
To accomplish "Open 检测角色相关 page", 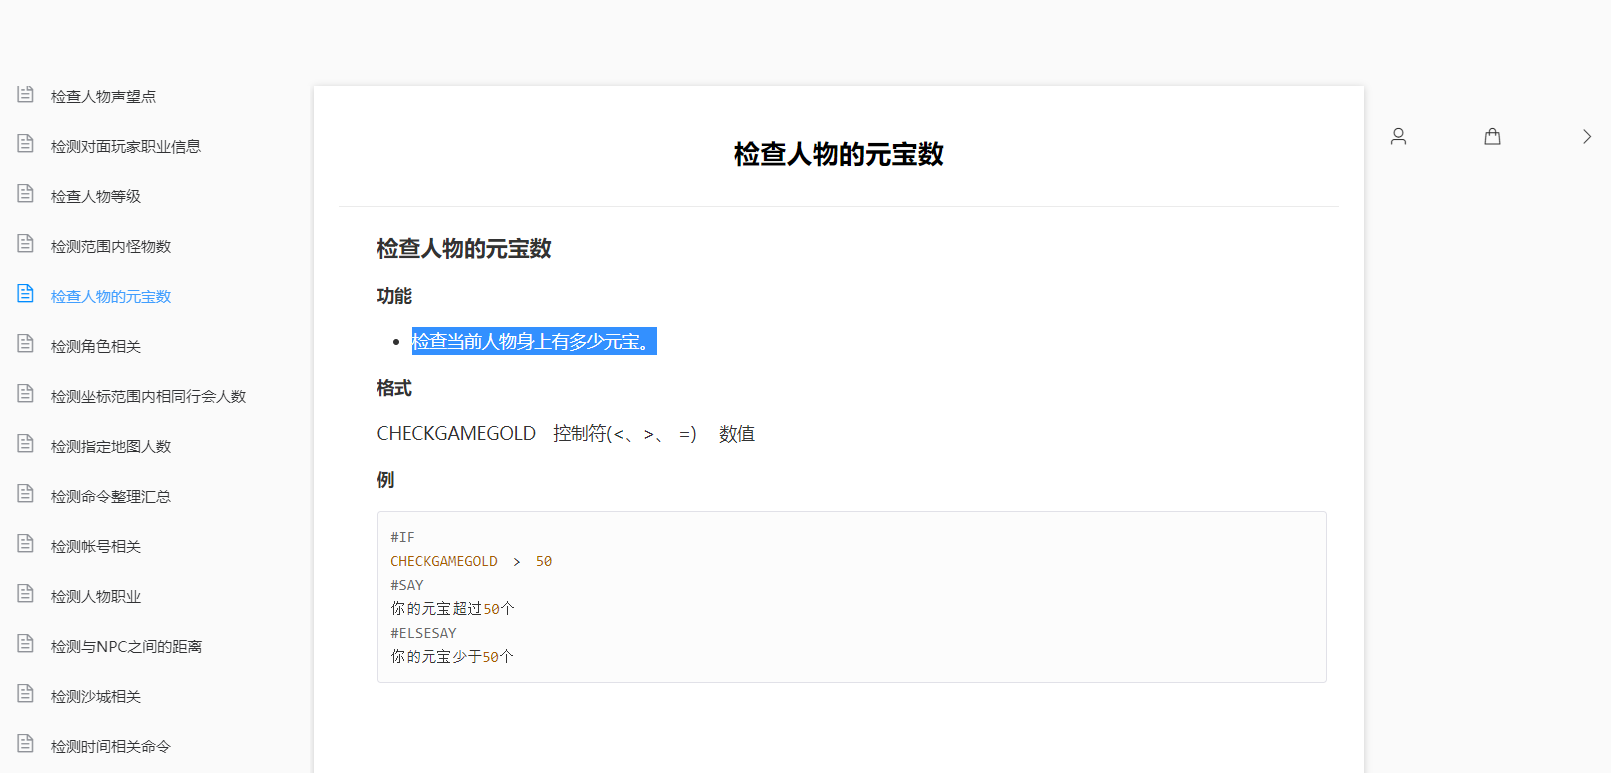I will (96, 347).
